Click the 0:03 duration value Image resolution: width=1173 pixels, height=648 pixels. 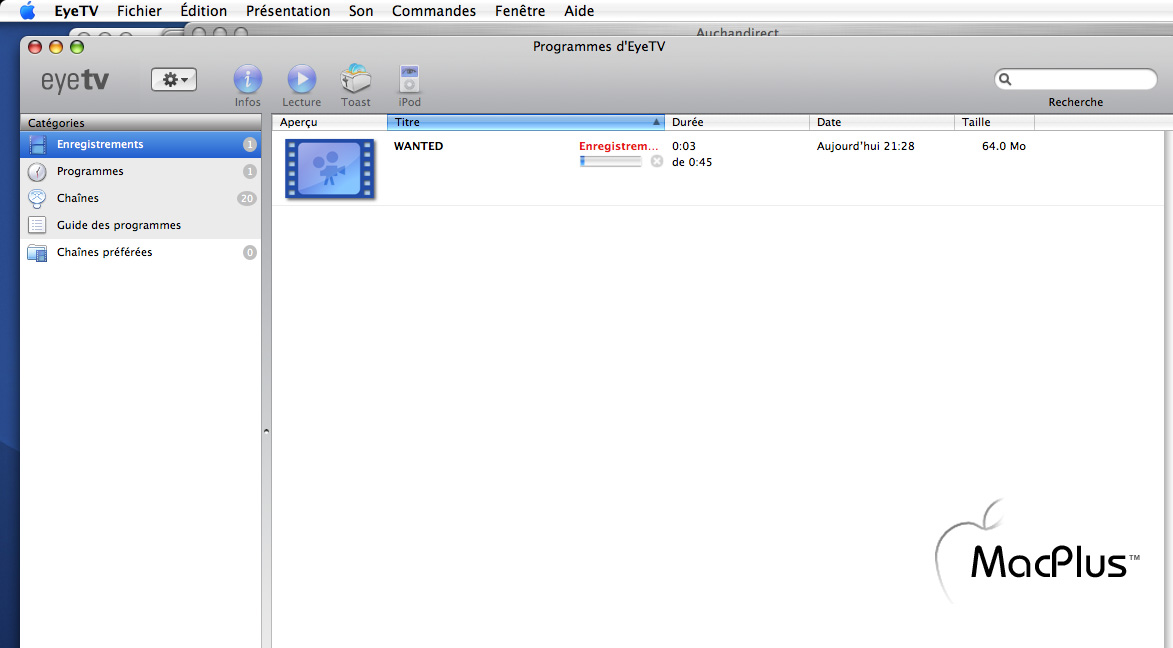(x=684, y=146)
